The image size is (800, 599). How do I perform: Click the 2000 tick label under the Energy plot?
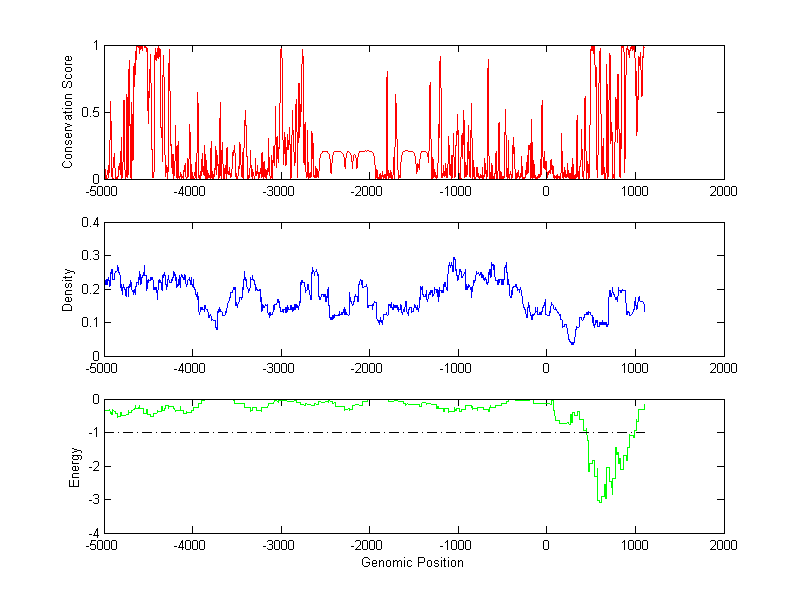tap(723, 546)
